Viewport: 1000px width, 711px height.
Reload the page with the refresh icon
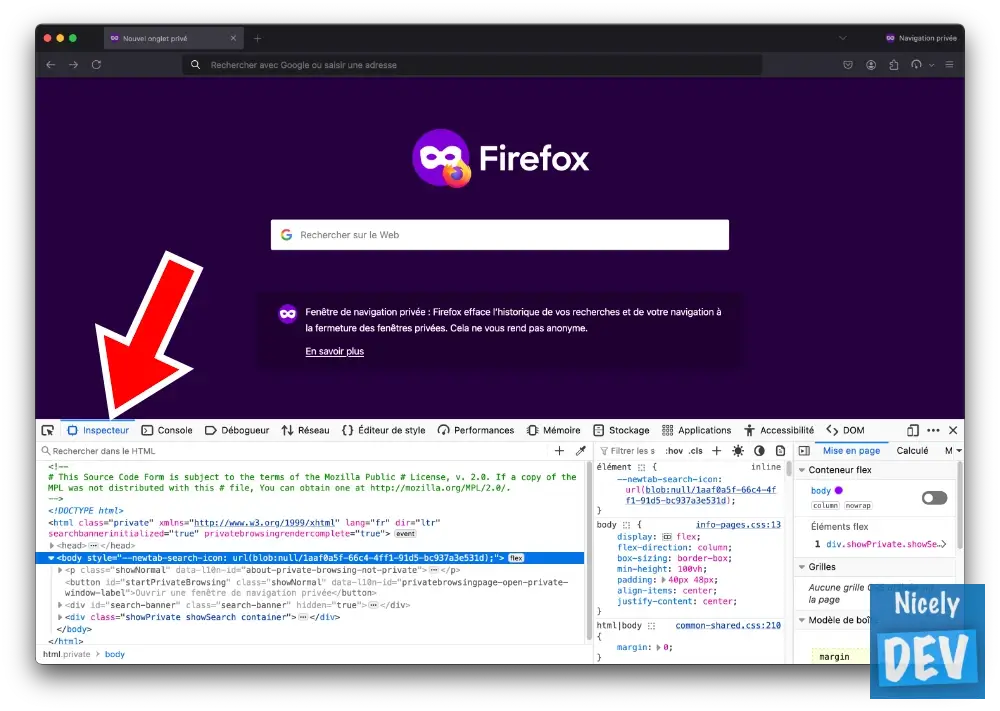96,64
